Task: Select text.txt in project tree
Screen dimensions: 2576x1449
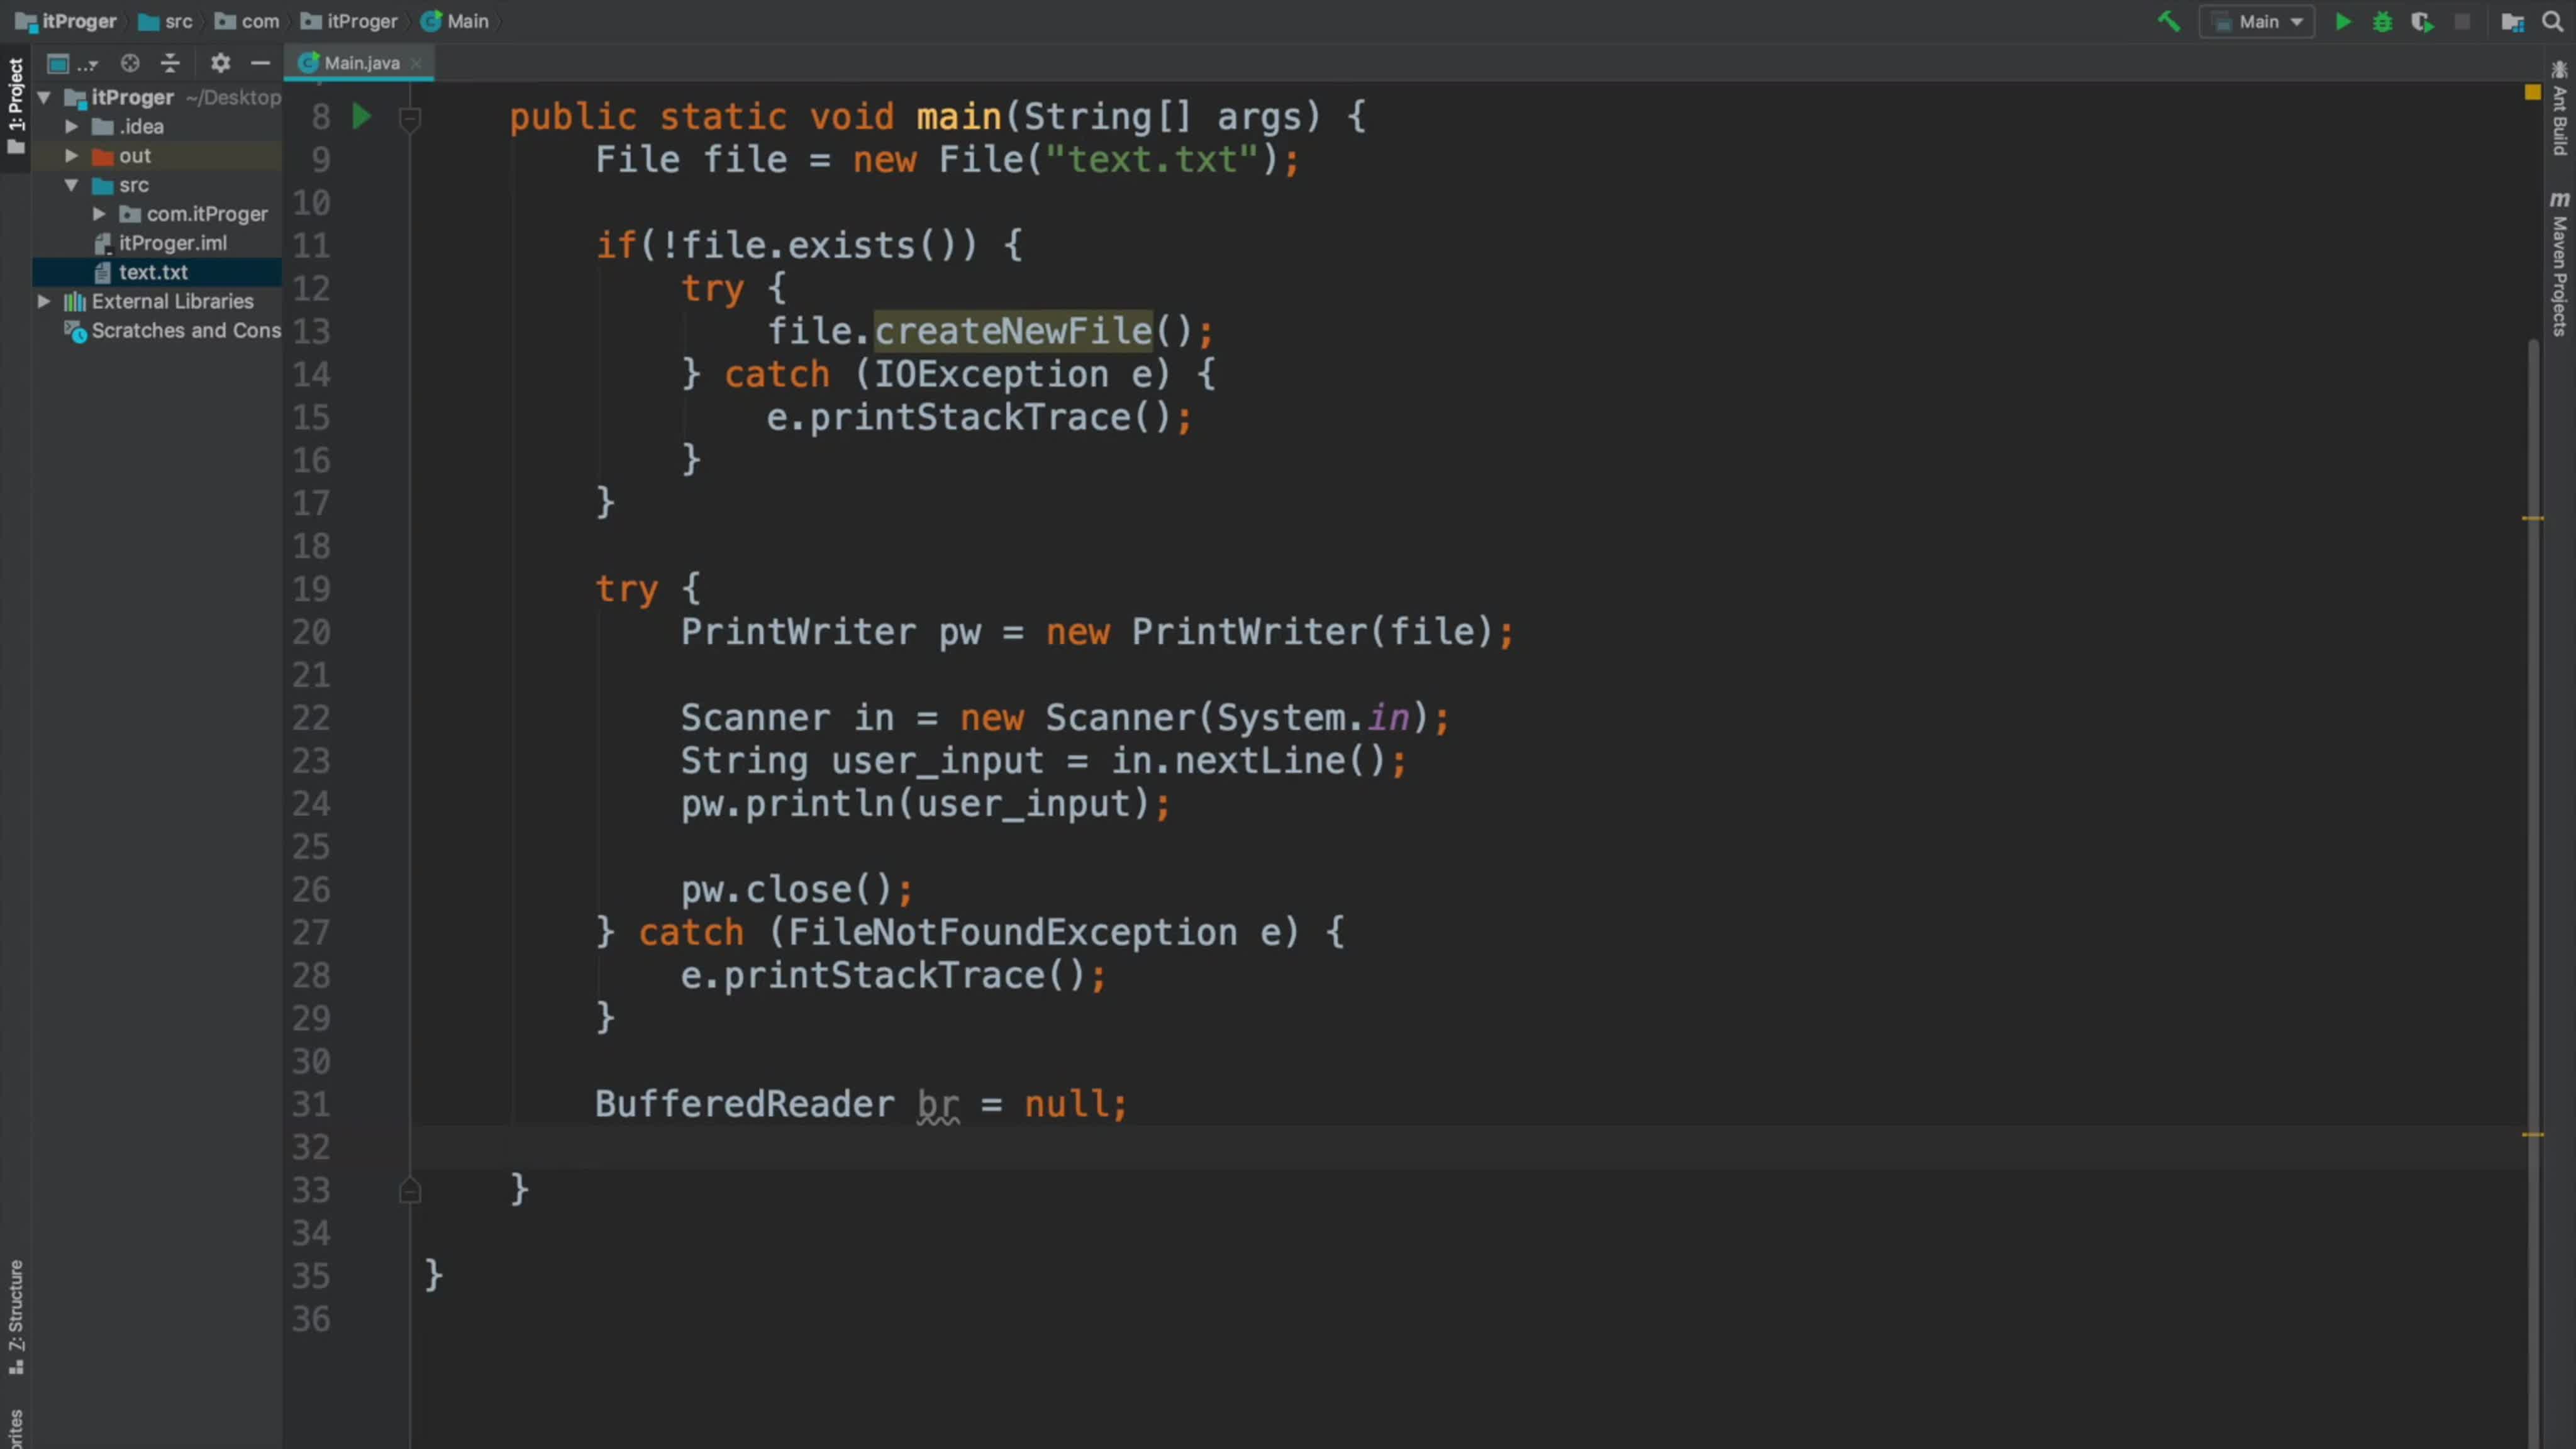Action: point(153,272)
